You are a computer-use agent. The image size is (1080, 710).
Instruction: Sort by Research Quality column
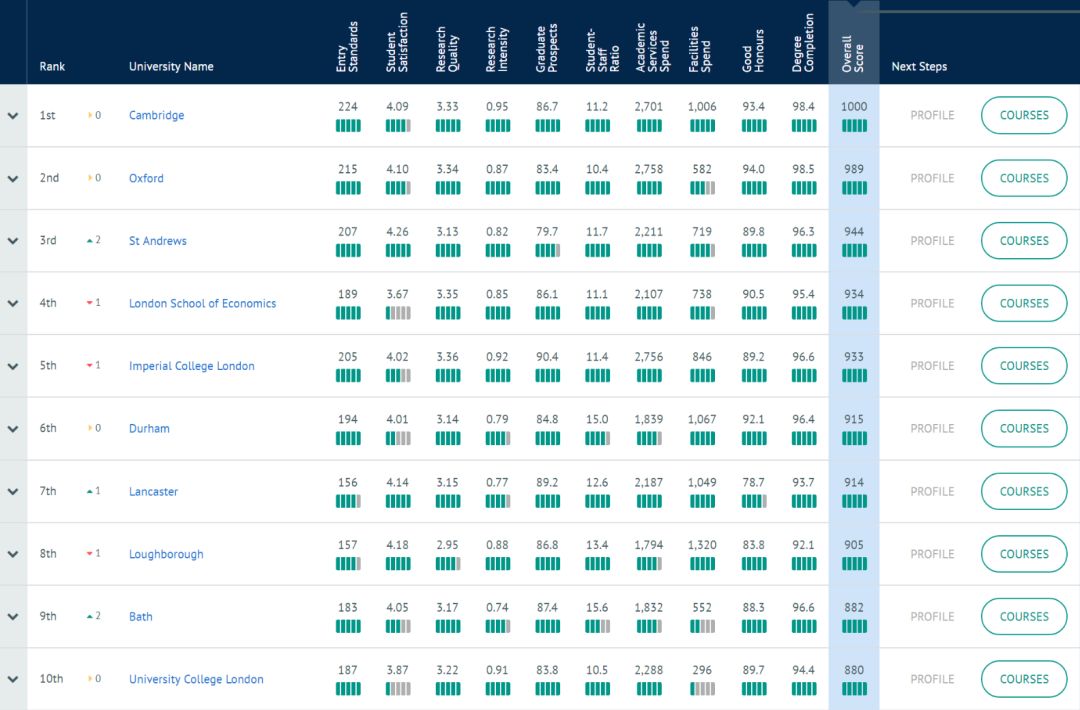pyautogui.click(x=447, y=49)
